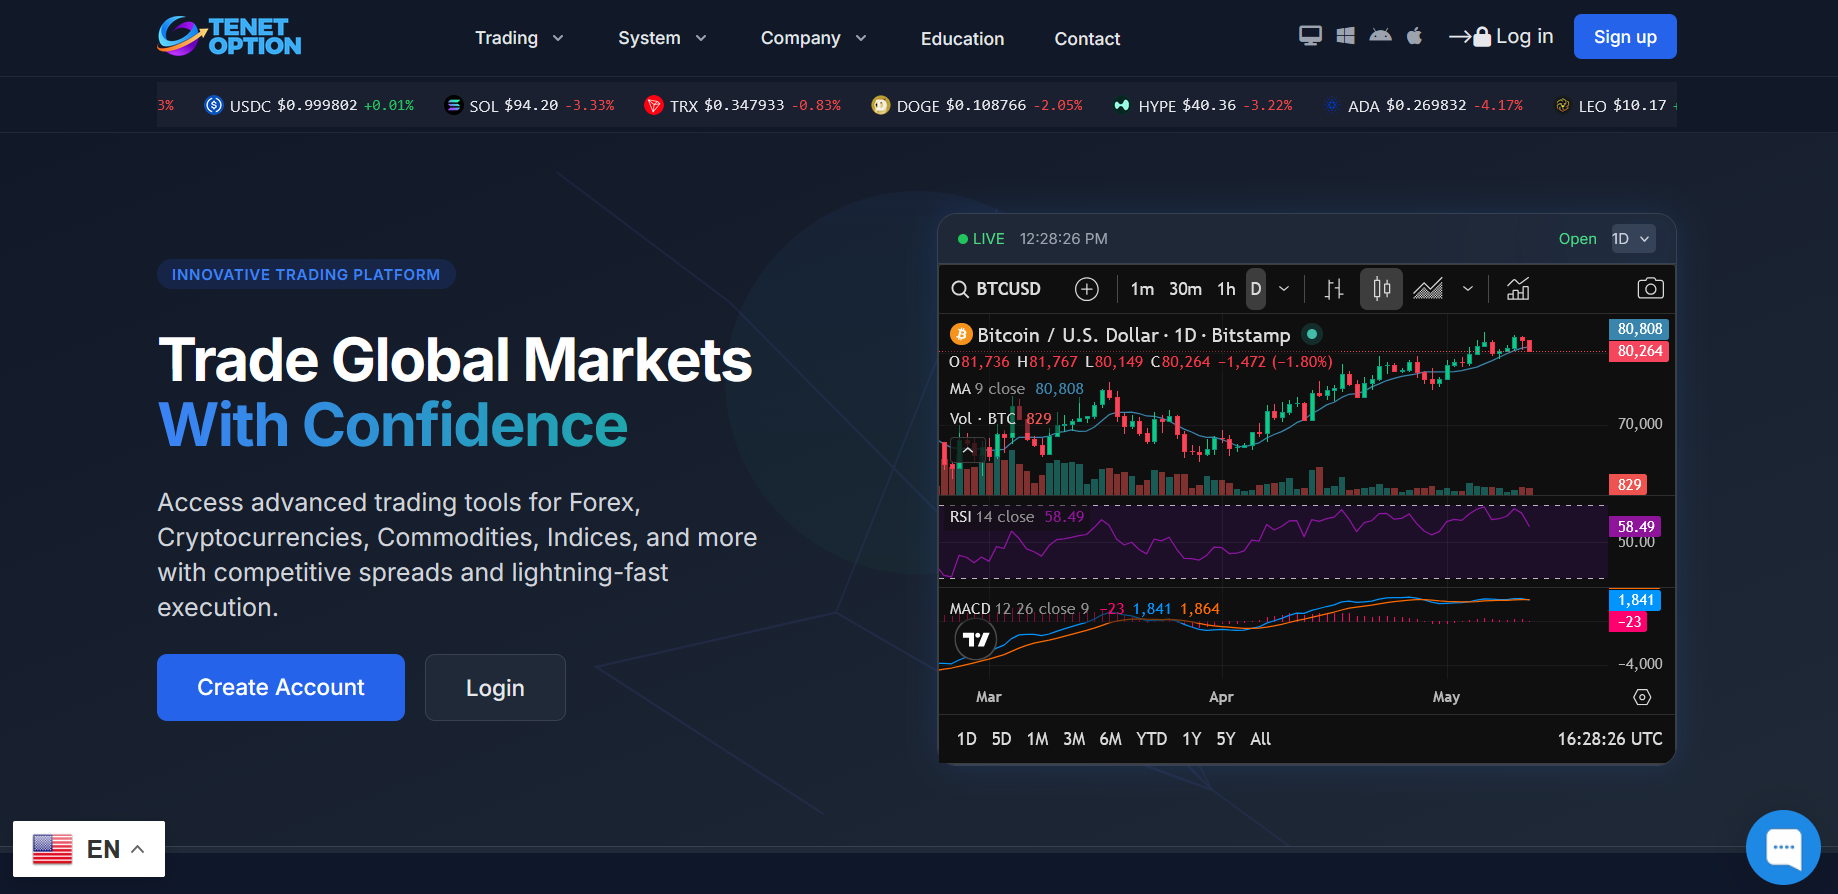The image size is (1838, 894).
Task: Open the indicators chart icon
Action: (x=1518, y=289)
